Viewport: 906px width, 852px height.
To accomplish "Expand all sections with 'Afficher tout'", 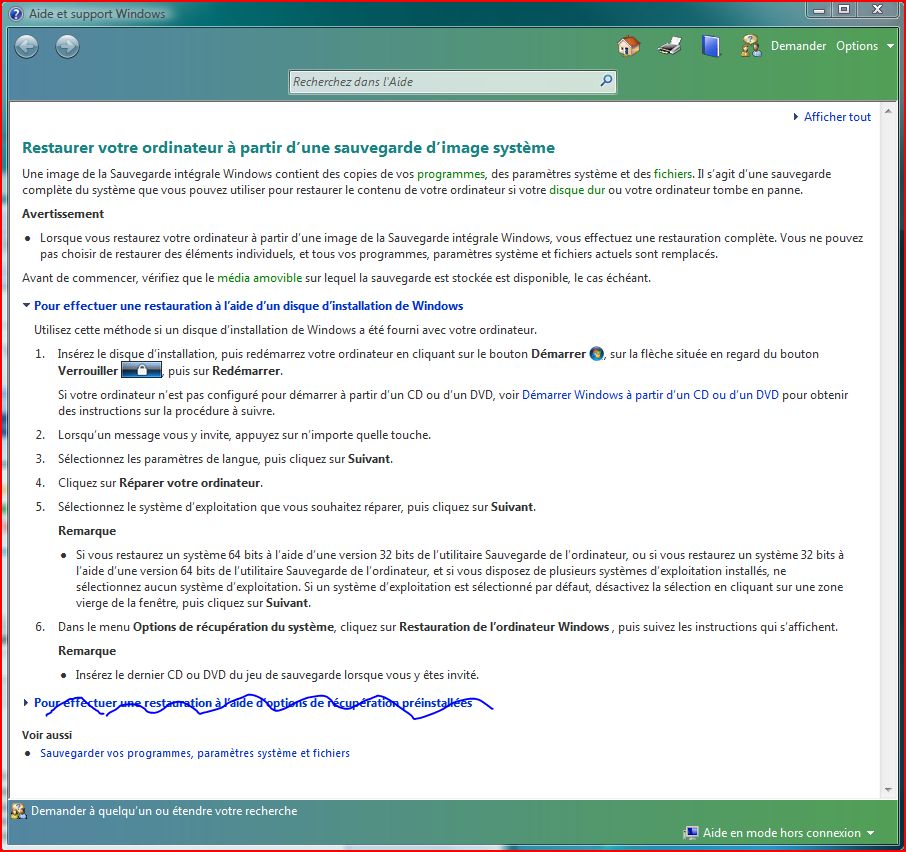I will point(836,117).
